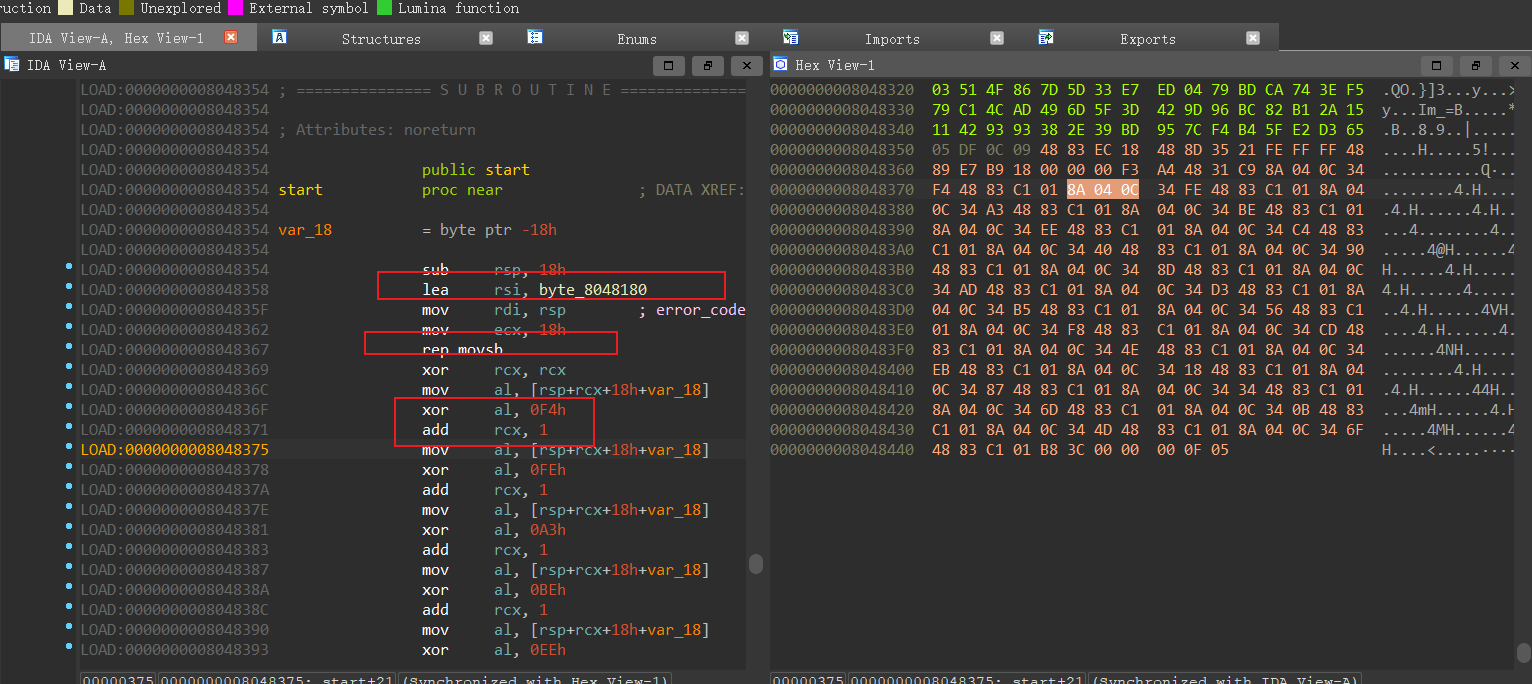Click the magenta External symbol swatch
This screenshot has width=1532, height=684.
pos(236,8)
